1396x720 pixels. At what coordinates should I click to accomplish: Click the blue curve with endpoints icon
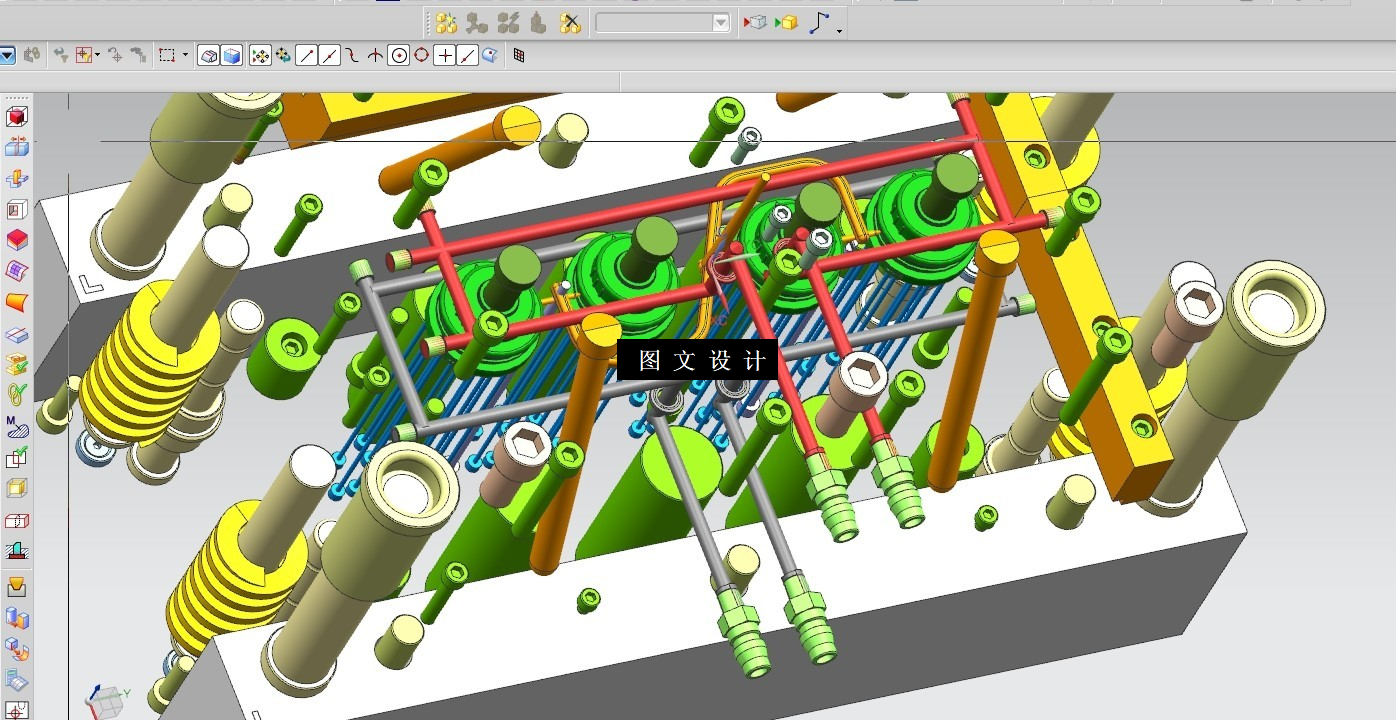[x=819, y=22]
